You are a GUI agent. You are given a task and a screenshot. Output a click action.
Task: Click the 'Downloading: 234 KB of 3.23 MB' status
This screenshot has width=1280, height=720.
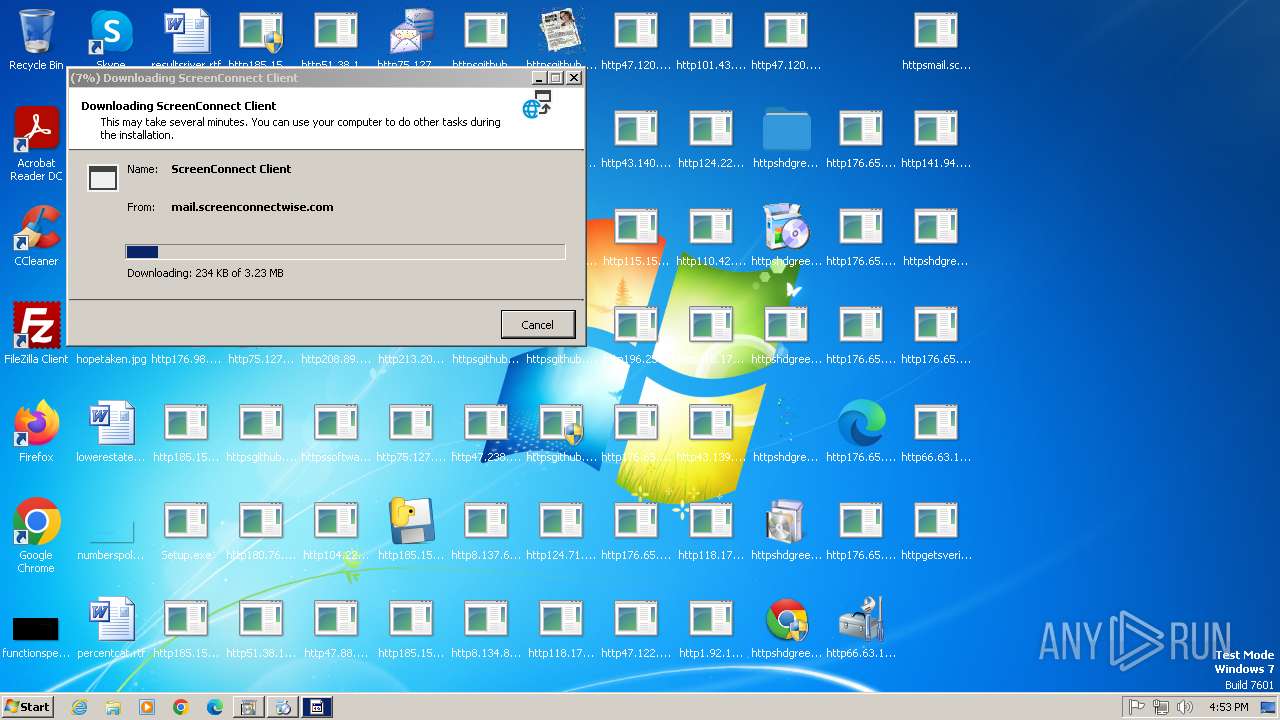pyautogui.click(x=205, y=273)
